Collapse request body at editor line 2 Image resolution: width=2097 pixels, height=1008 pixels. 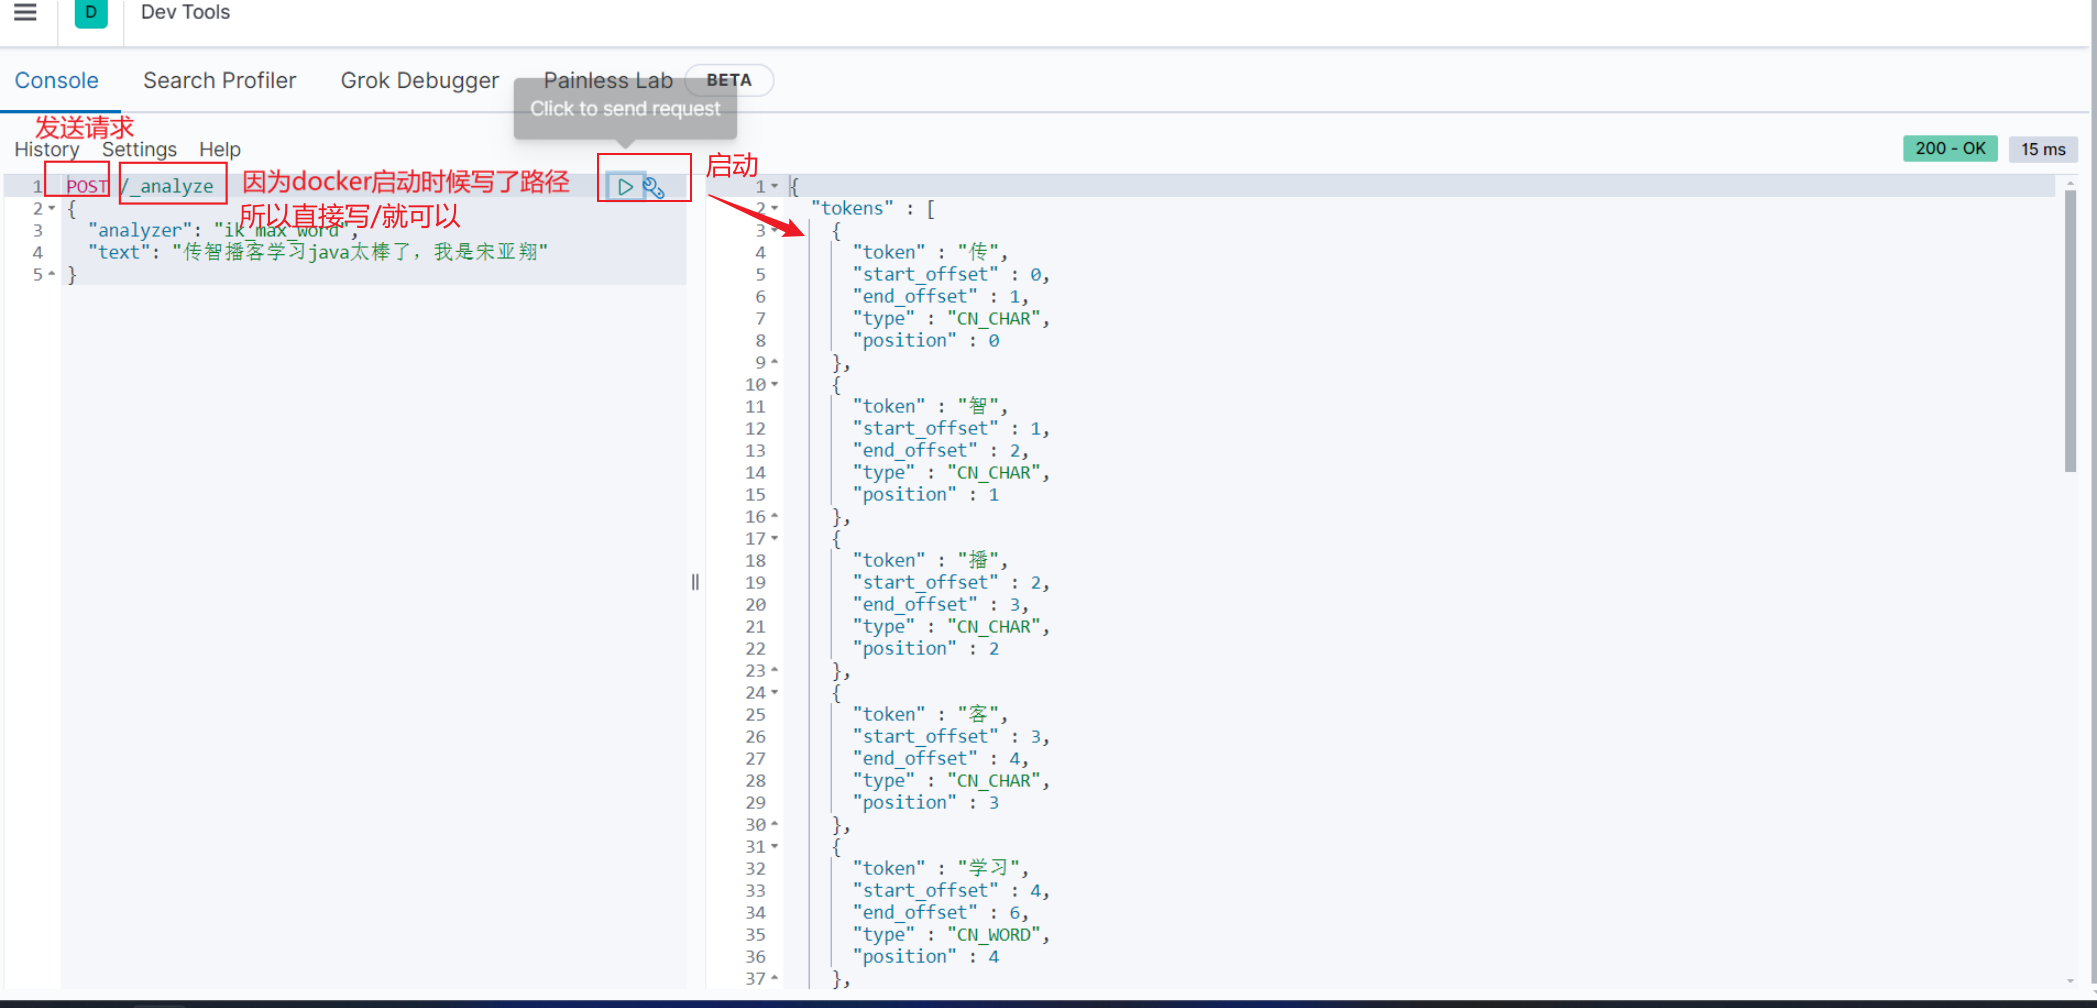(51, 209)
